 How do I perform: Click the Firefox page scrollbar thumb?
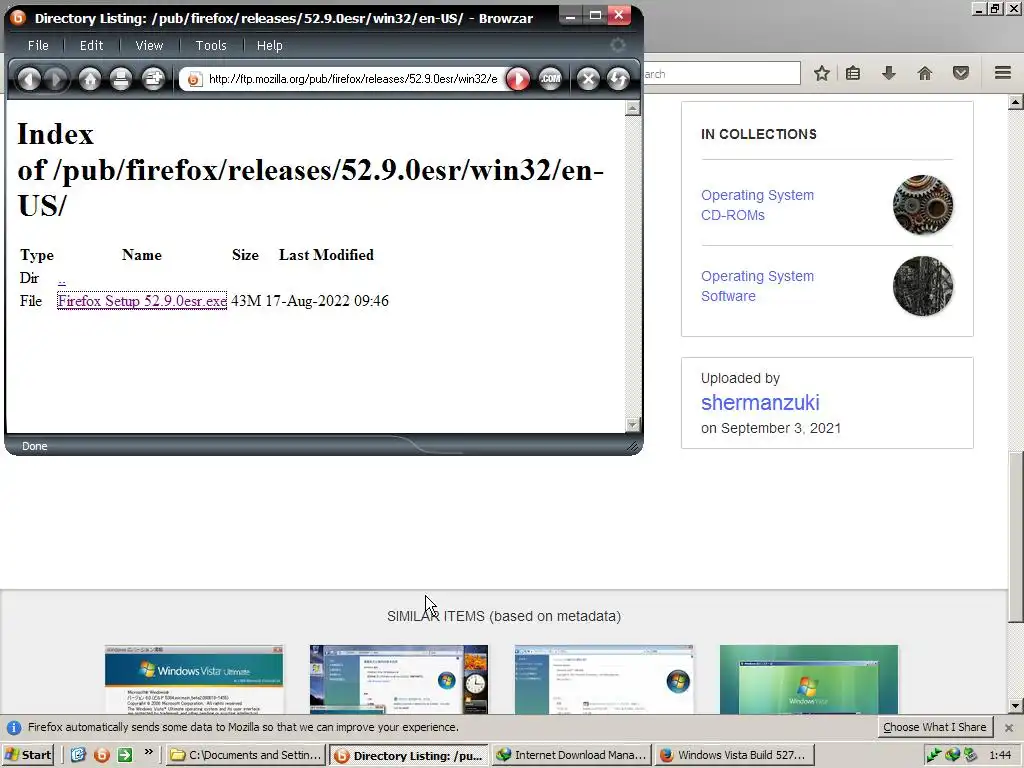tap(1016, 537)
